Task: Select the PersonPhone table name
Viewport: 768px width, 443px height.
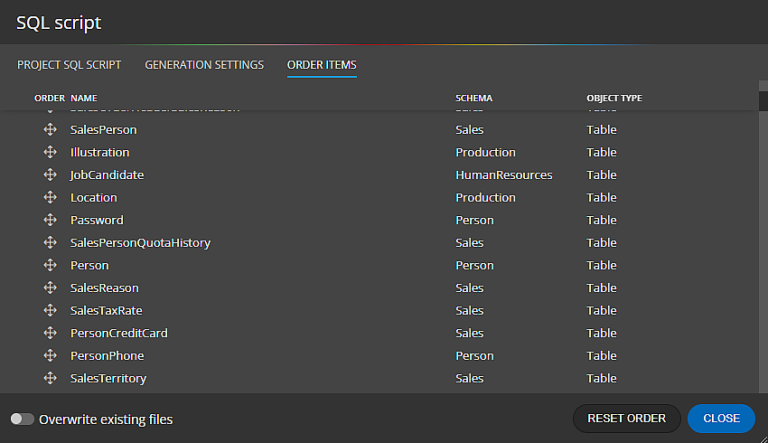Action: pos(107,356)
